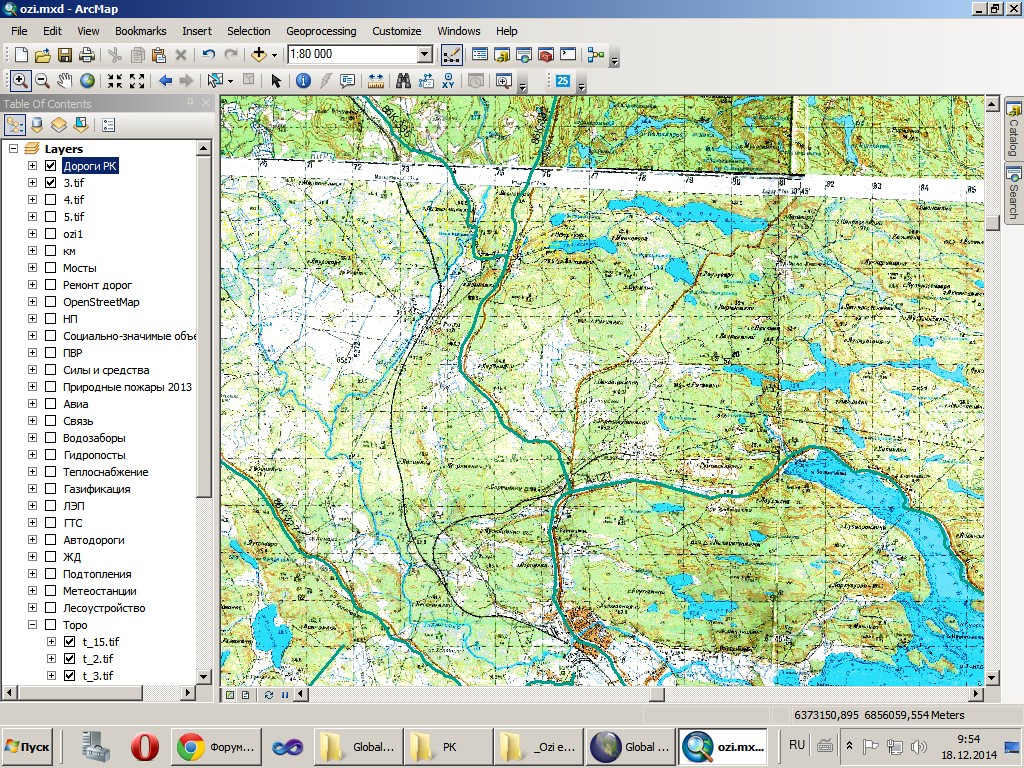Select the Pan hand tool
Image resolution: width=1024 pixels, height=768 pixels.
[65, 81]
